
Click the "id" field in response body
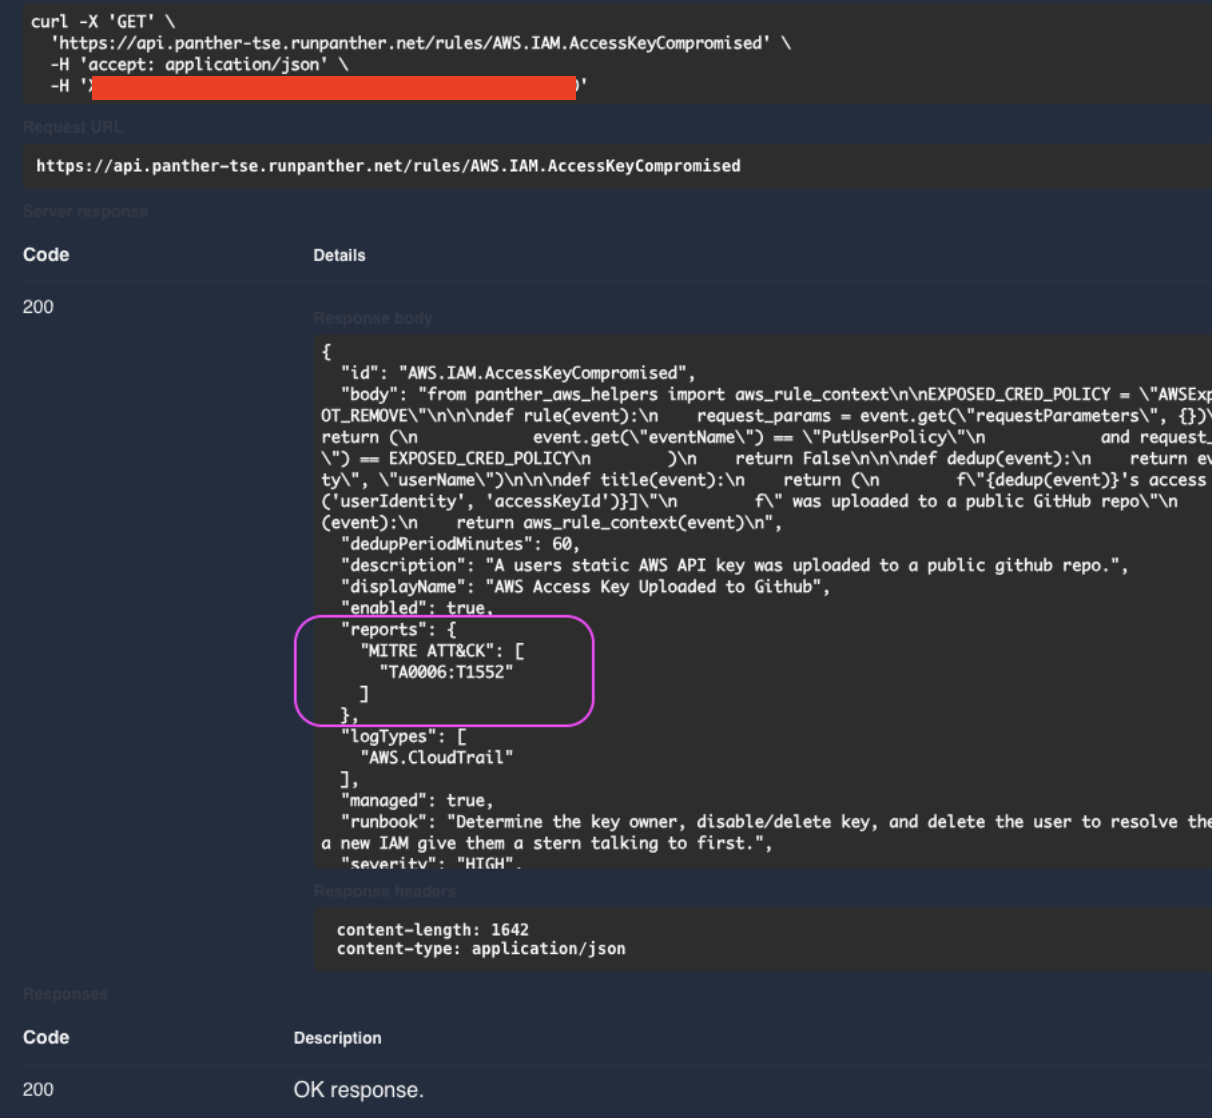[518, 373]
